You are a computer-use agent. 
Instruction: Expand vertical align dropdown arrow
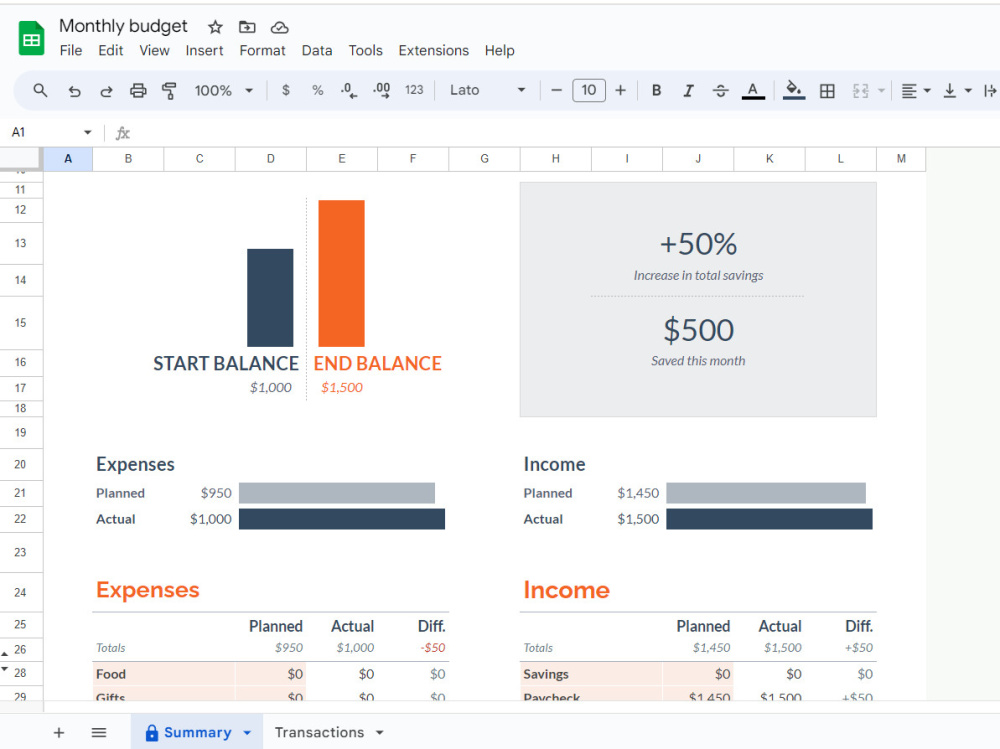968,91
